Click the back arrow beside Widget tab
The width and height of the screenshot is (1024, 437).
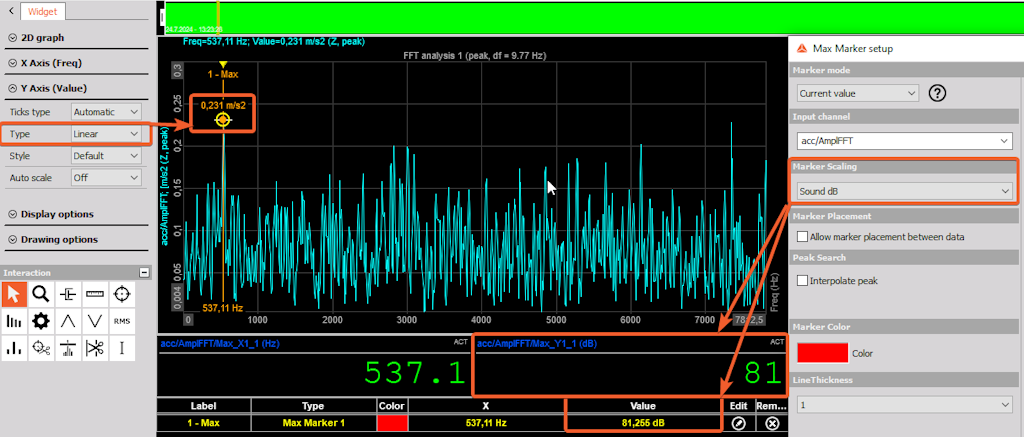click(x=10, y=11)
